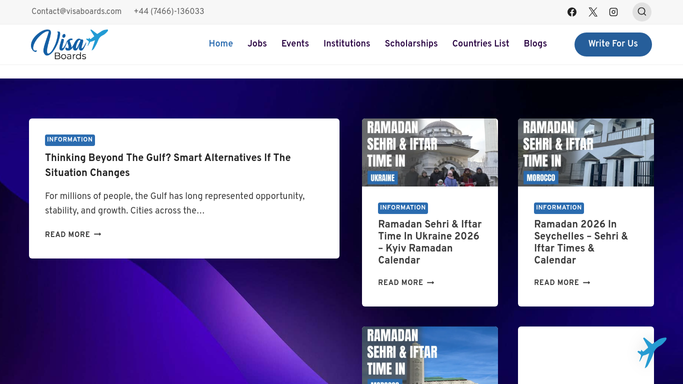The width and height of the screenshot is (683, 384).
Task: Open the Jobs menu item
Action: (257, 44)
